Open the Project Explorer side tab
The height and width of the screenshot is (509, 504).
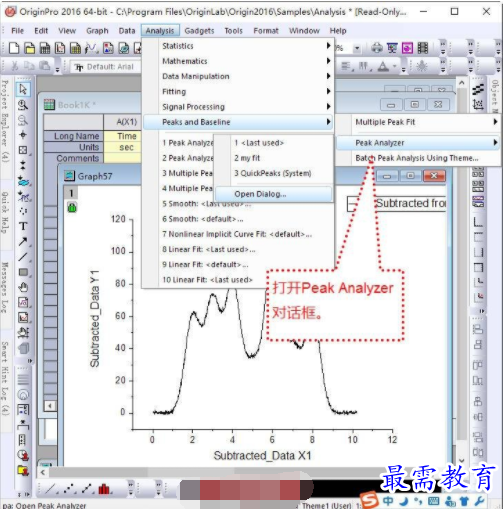coord(5,121)
